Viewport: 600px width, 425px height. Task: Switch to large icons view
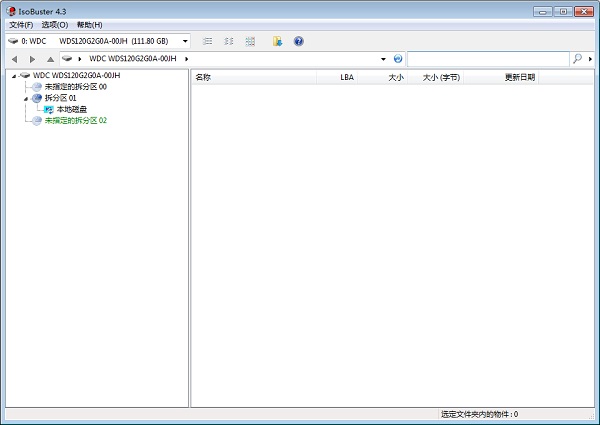coord(250,41)
